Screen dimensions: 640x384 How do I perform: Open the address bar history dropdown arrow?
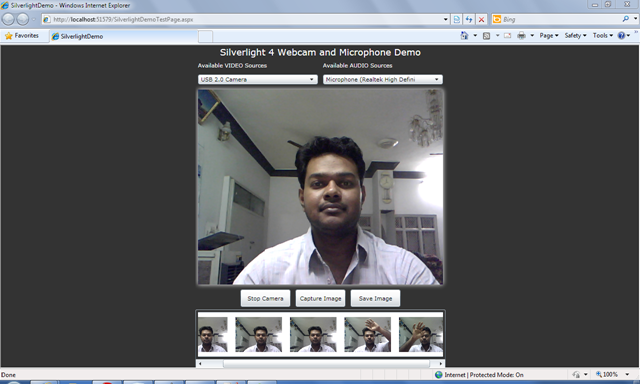(445, 19)
